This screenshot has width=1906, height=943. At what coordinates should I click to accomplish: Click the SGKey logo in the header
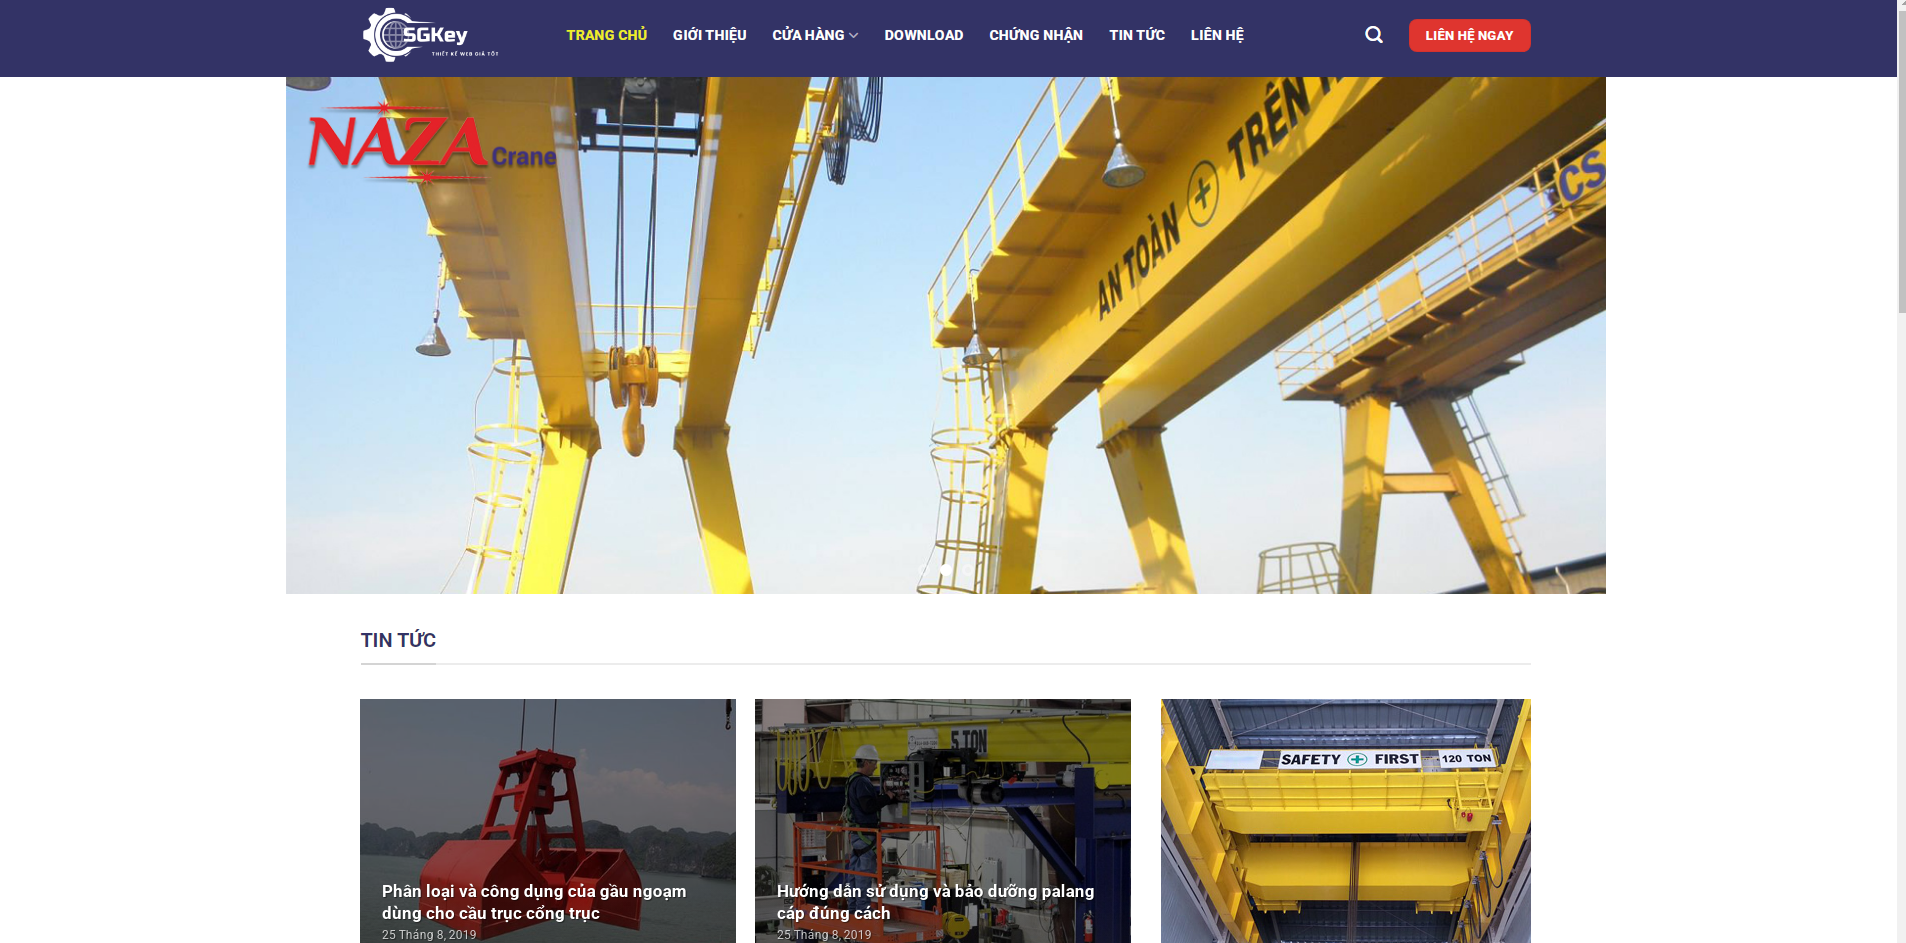[431, 35]
